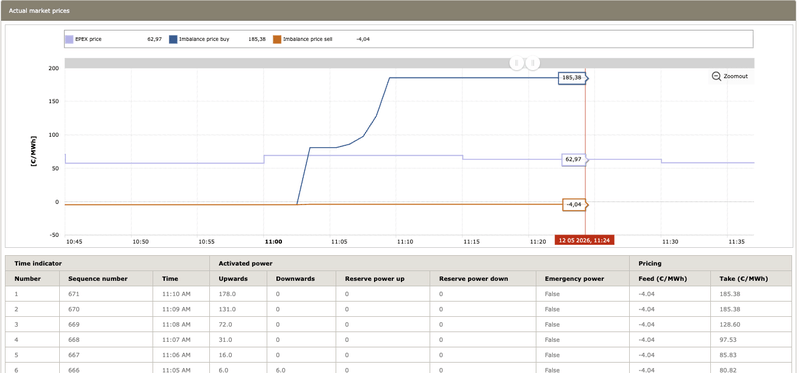Image resolution: width=800 pixels, height=373 pixels.
Task: Select the Imbalance price sell legend label
Action: tap(308, 39)
